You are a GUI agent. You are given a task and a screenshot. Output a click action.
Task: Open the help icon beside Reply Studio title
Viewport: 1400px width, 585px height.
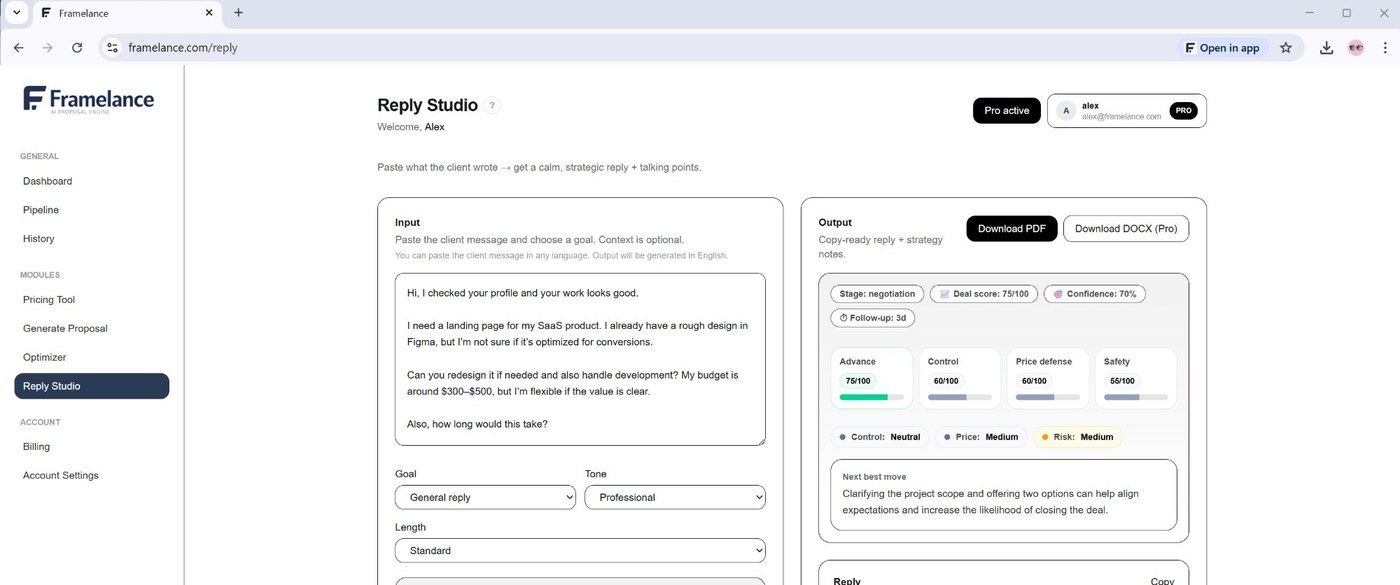click(491, 105)
